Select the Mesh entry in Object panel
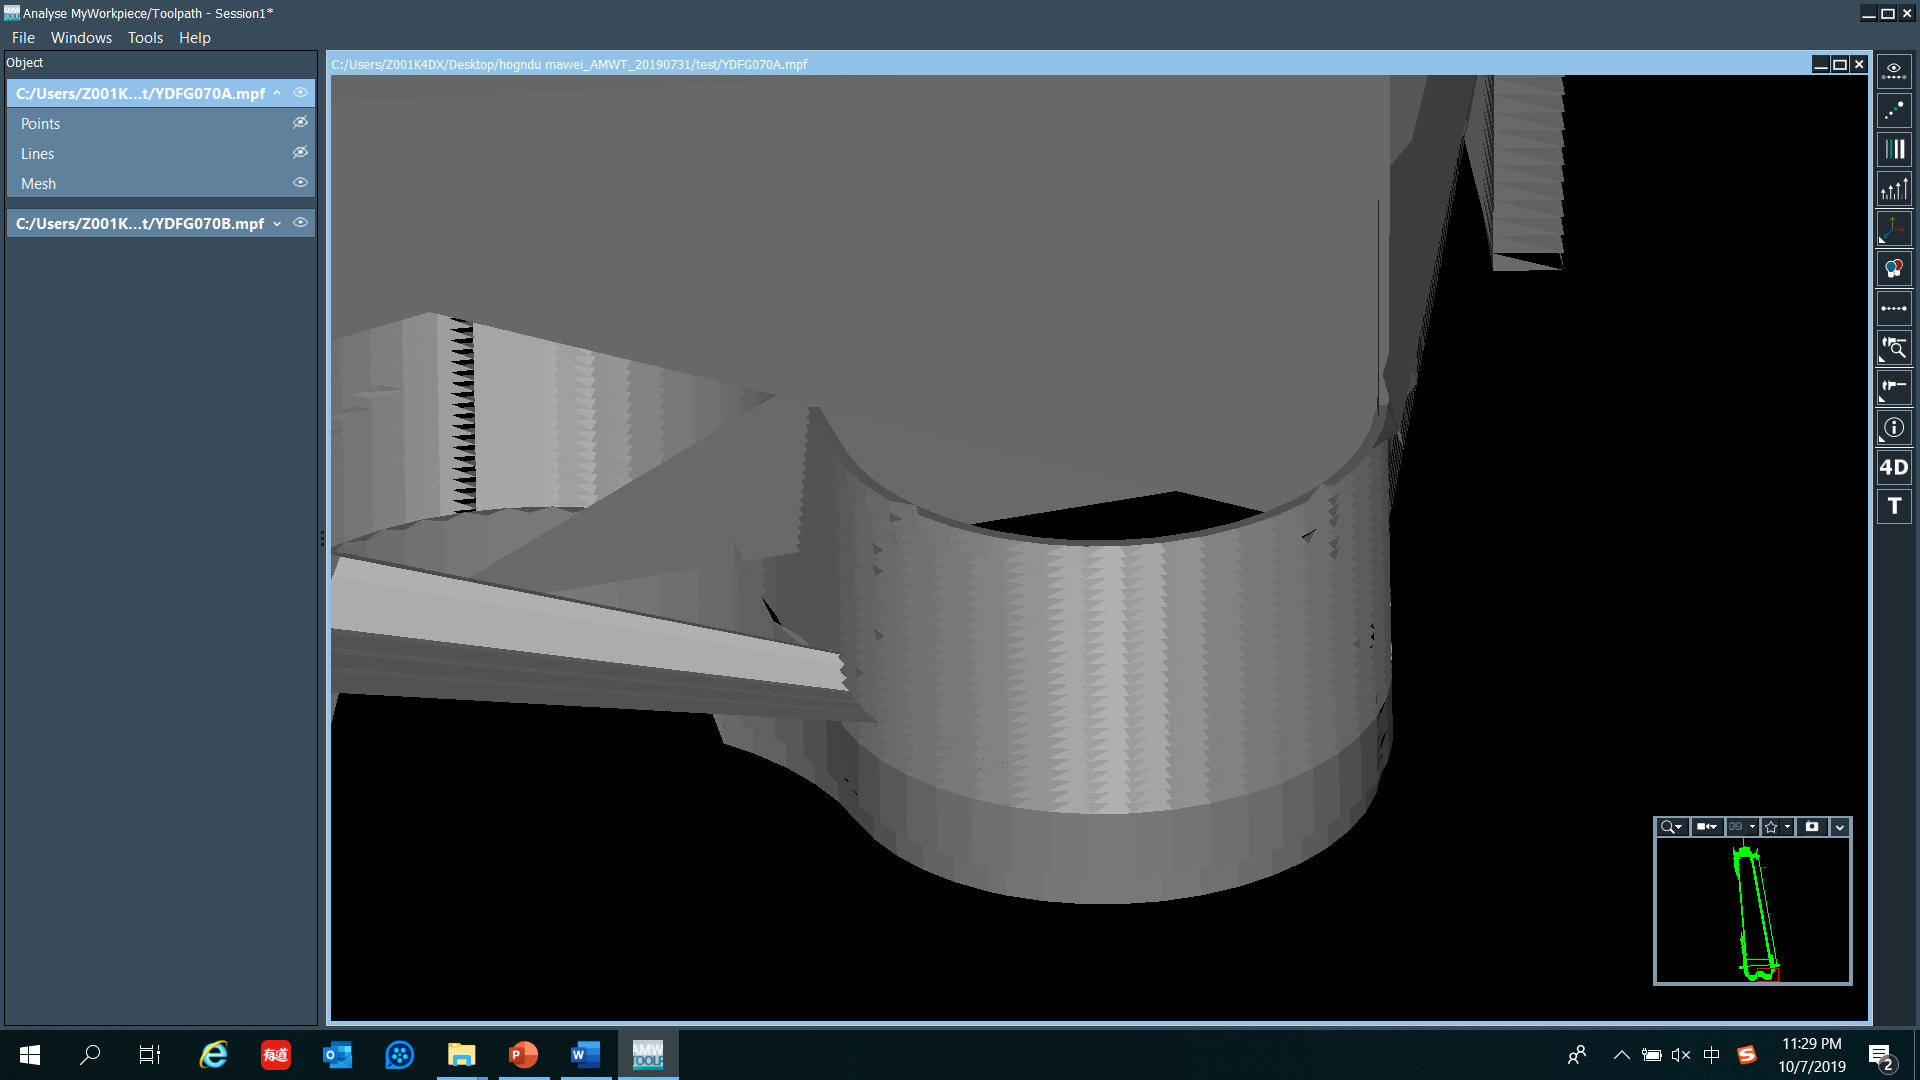 tap(38, 184)
